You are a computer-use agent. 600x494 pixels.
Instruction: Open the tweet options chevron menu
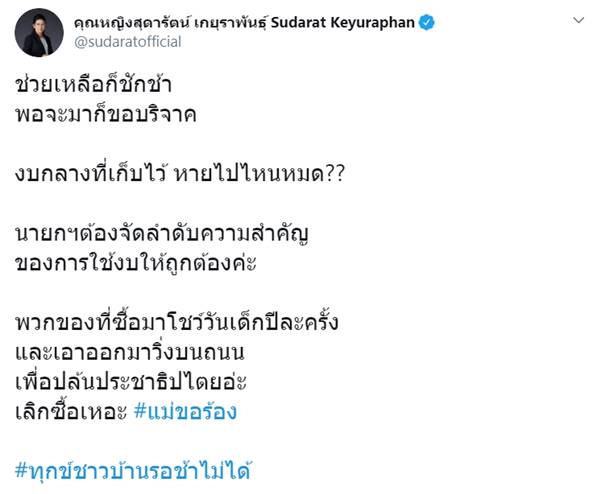pos(578,20)
